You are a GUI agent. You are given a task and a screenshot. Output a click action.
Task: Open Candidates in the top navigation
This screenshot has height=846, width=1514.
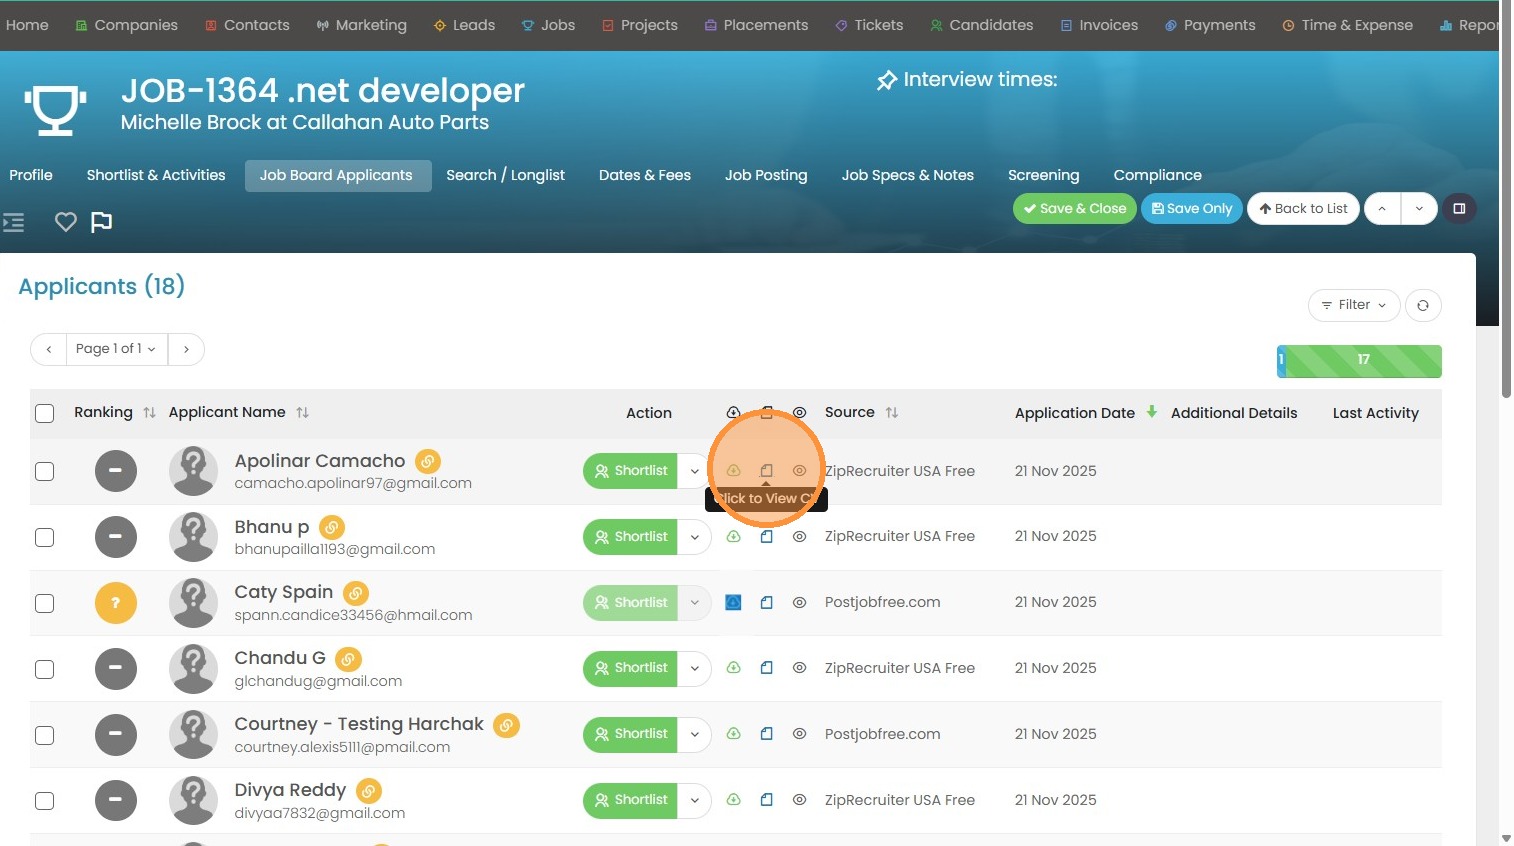coord(981,25)
